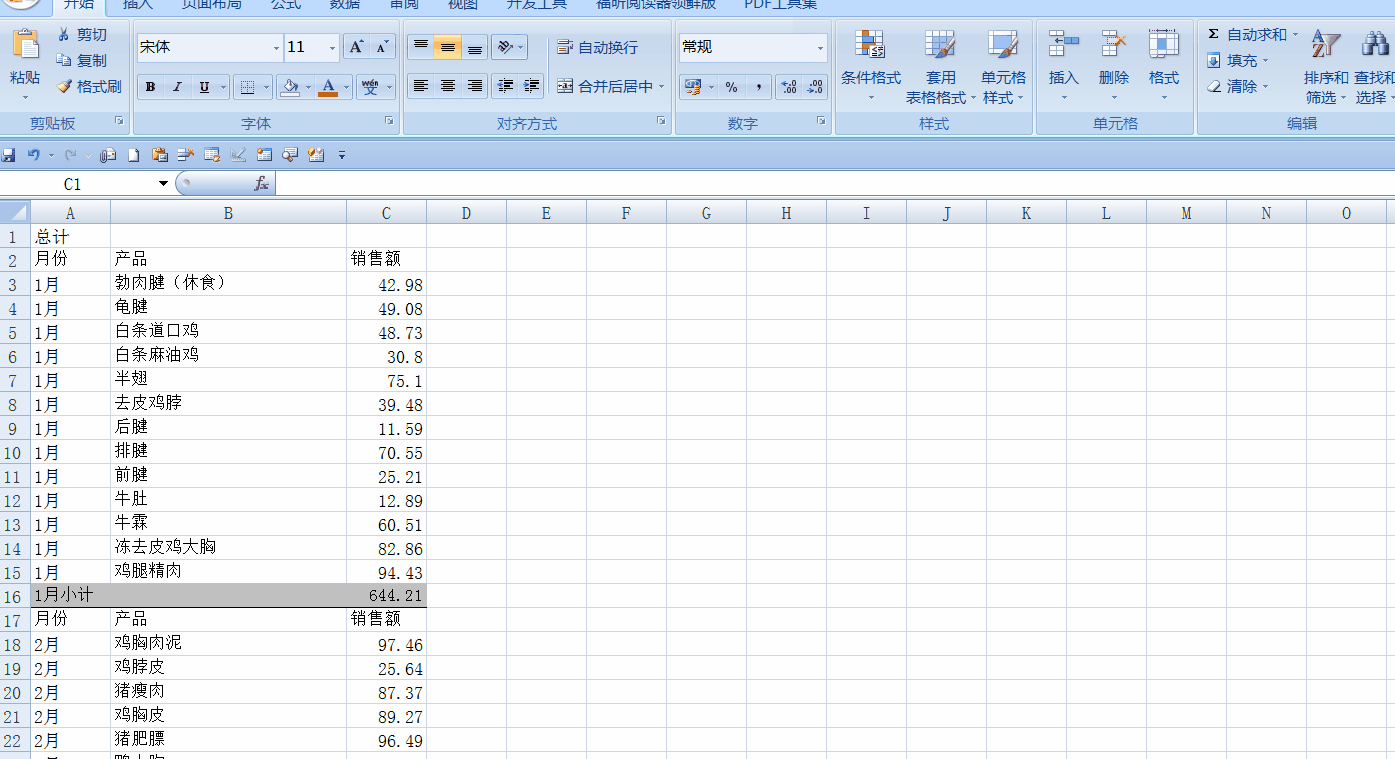This screenshot has height=759, width=1395.
Task: Open the Name Box dropdown arrow beside C1
Action: [x=164, y=184]
